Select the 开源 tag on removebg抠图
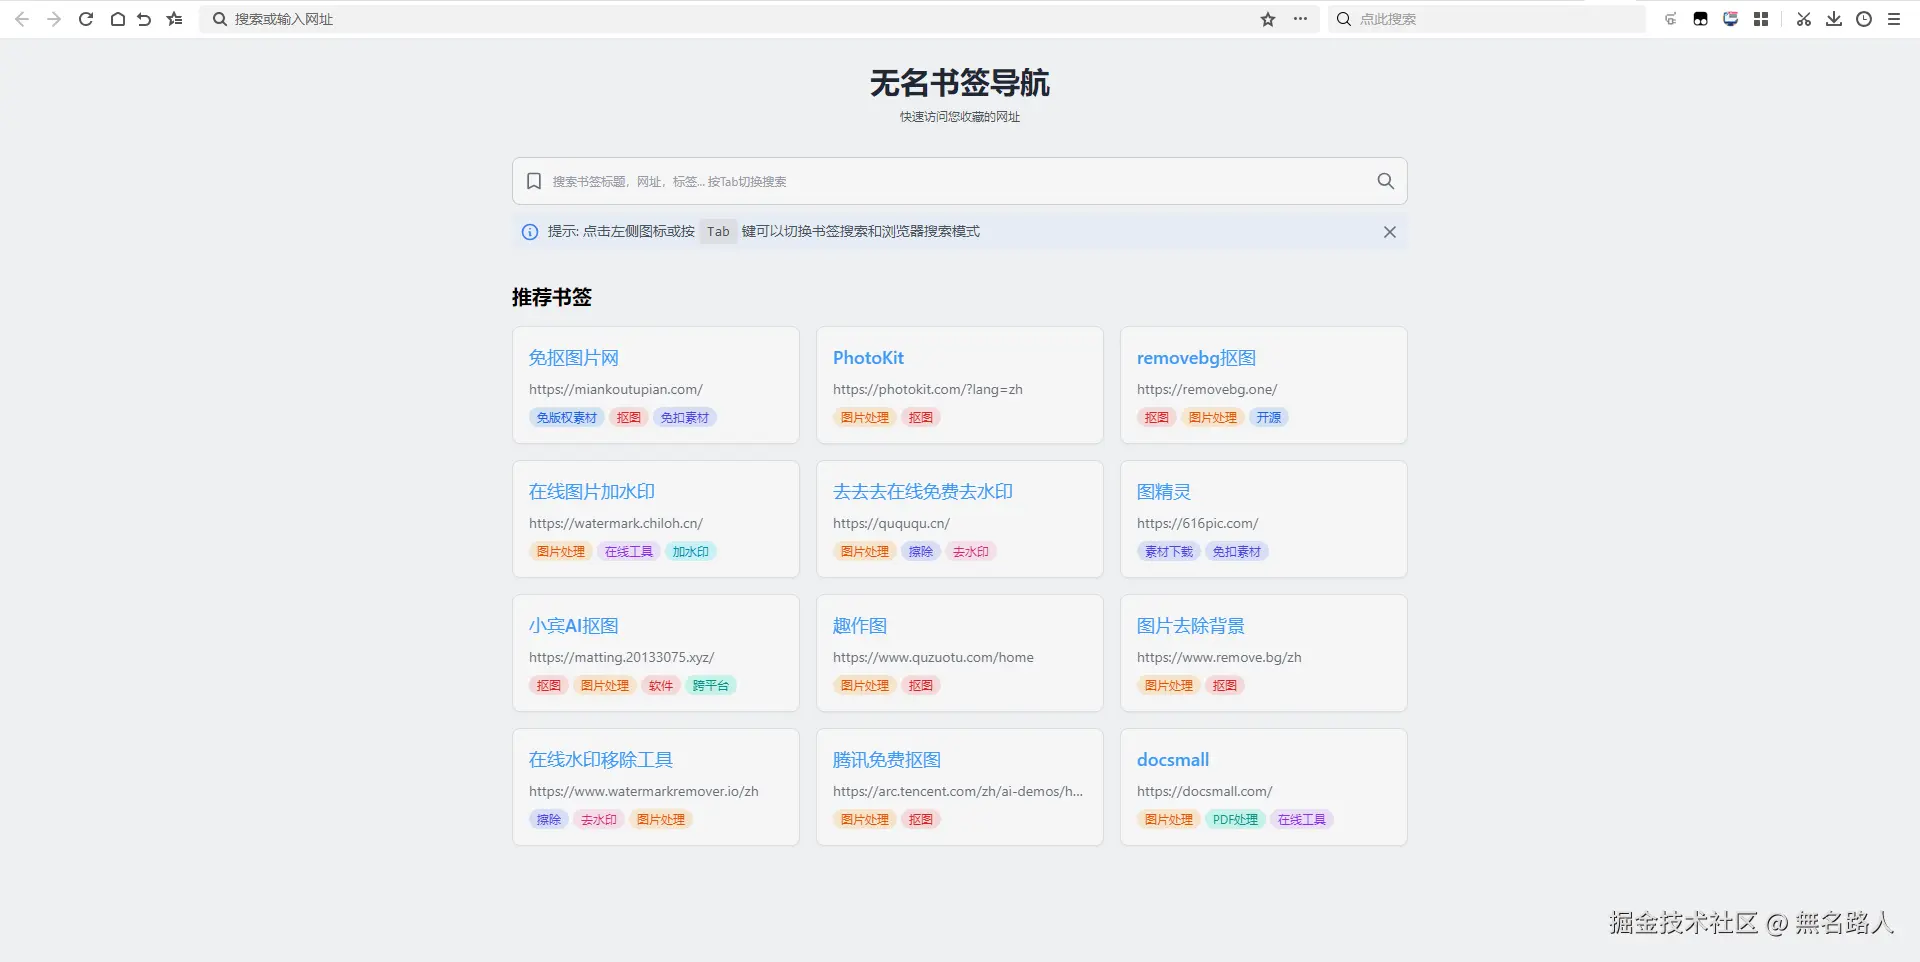1920x962 pixels. [1269, 418]
